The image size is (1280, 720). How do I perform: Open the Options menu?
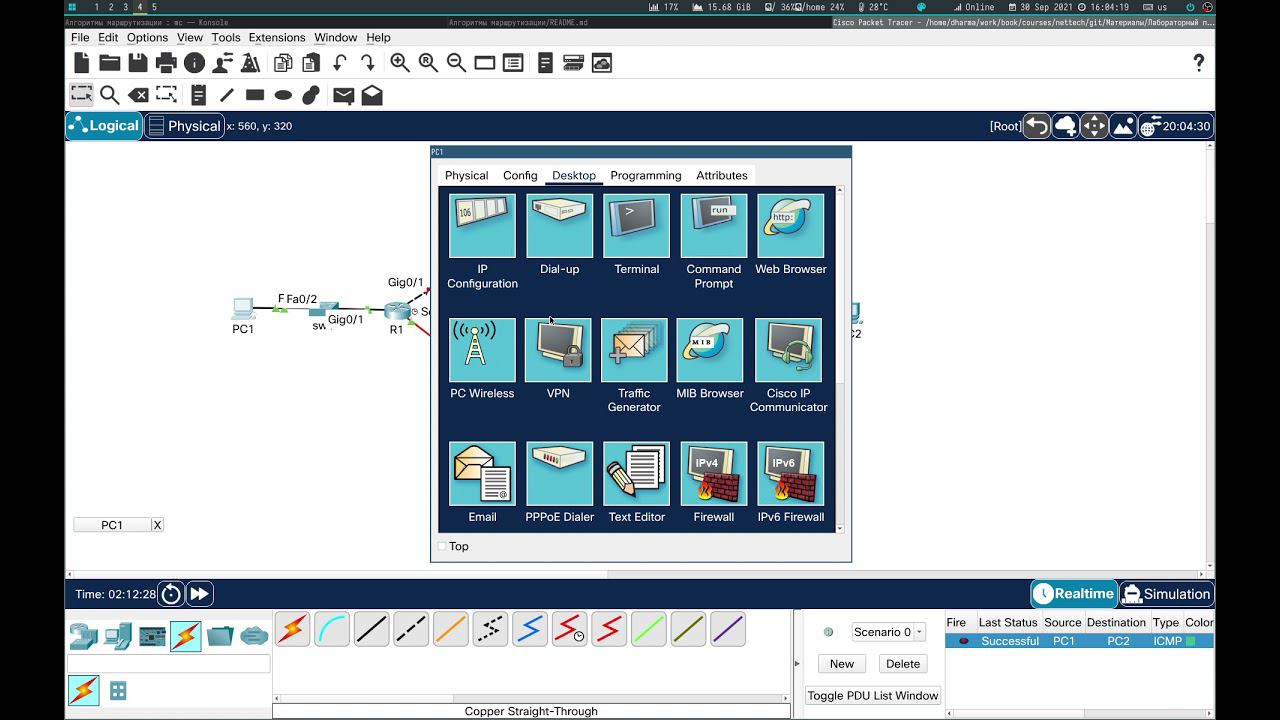pyautogui.click(x=147, y=38)
